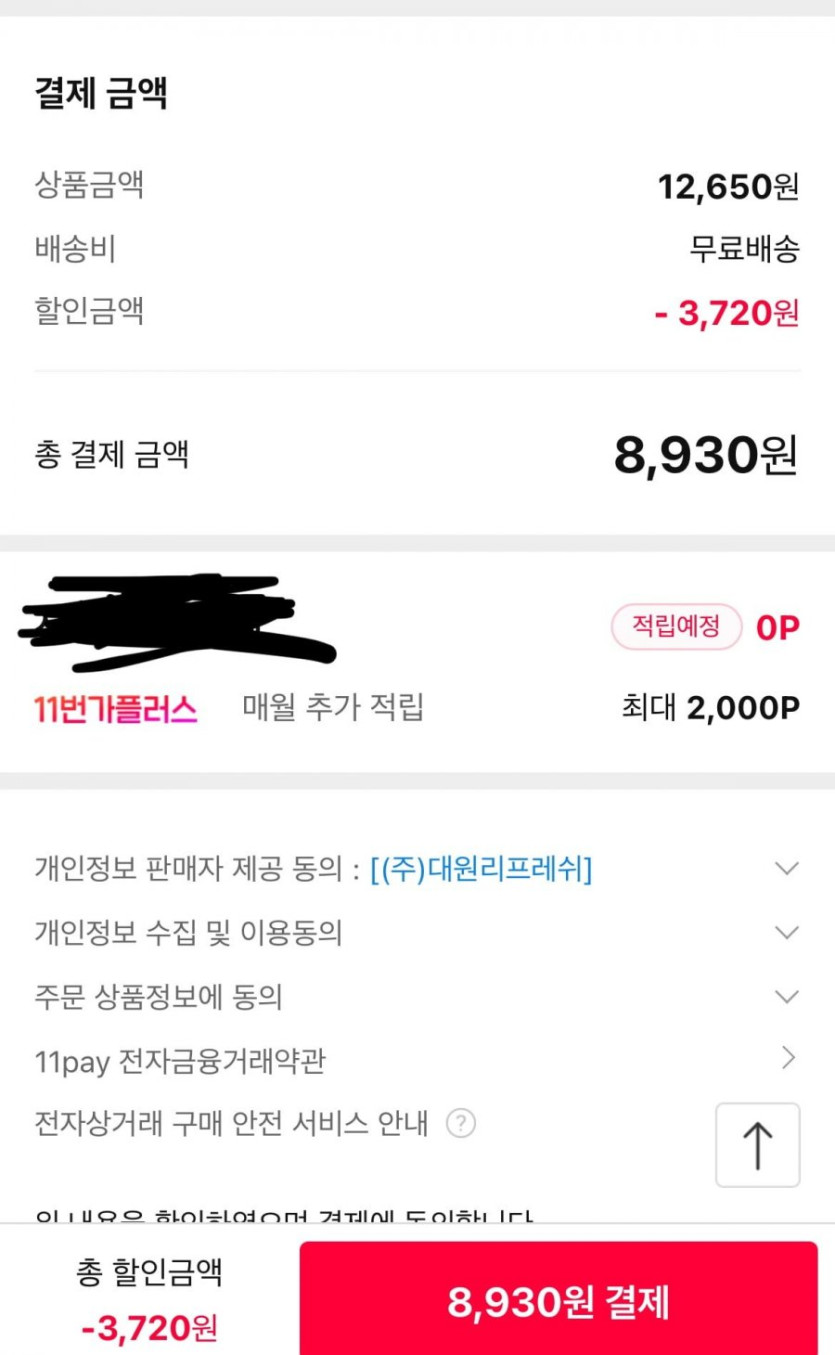
Task: Tap the 11번가플러스 logo
Action: coord(115,709)
